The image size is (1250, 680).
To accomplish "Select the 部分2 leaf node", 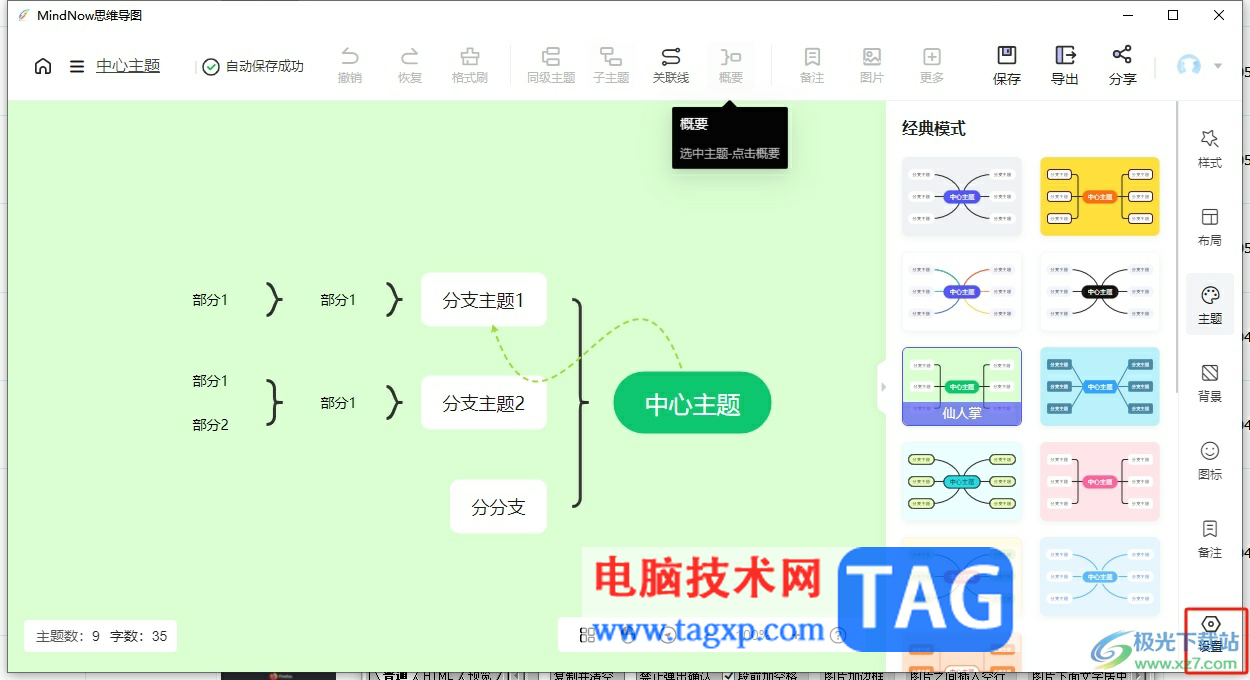I will 210,424.
